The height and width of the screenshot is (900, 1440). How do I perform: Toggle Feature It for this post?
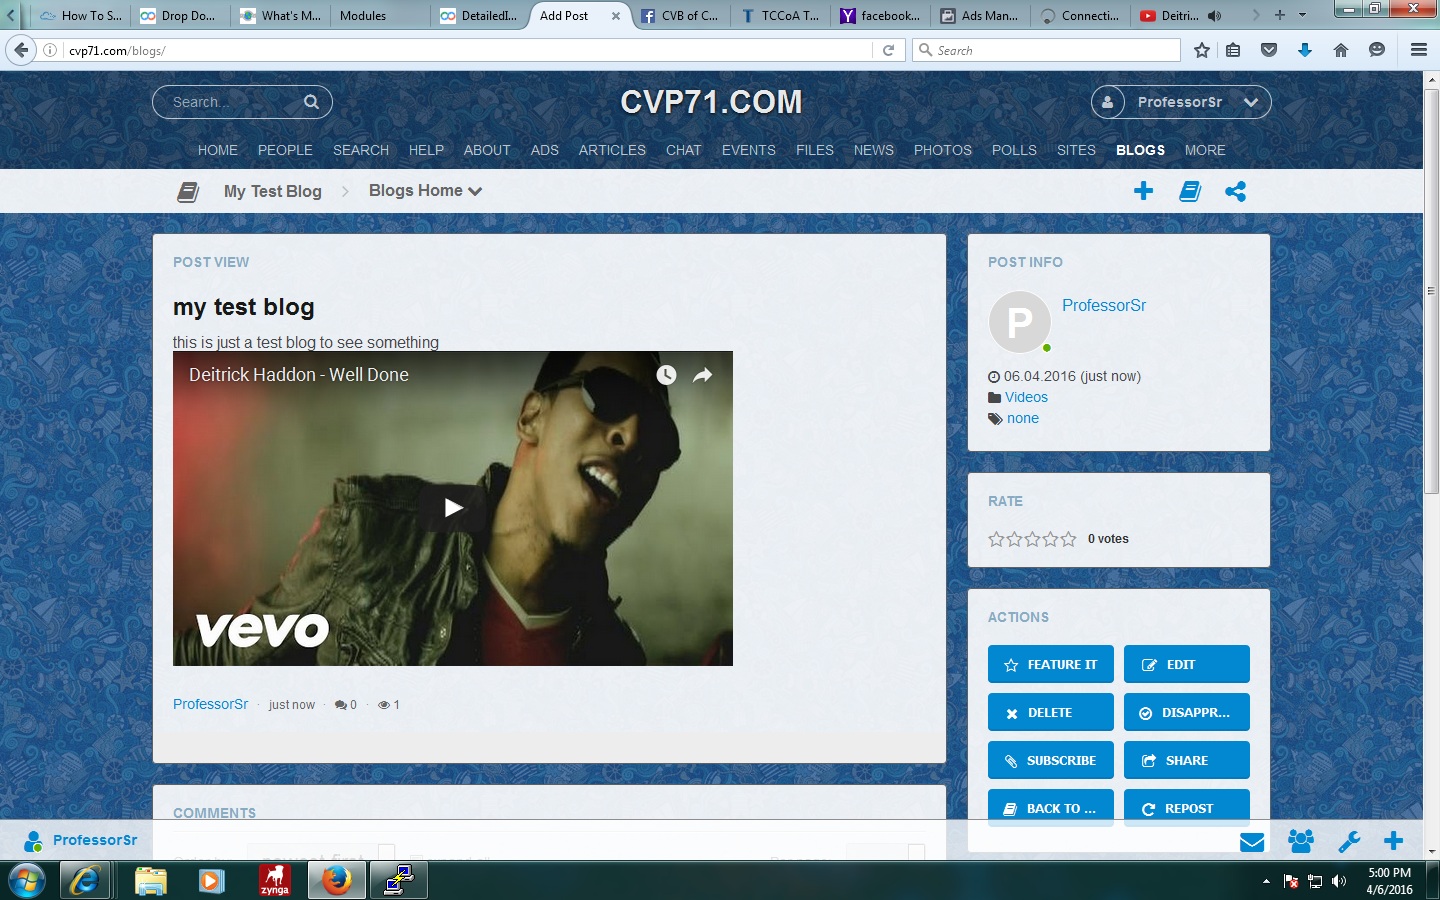pos(1050,664)
